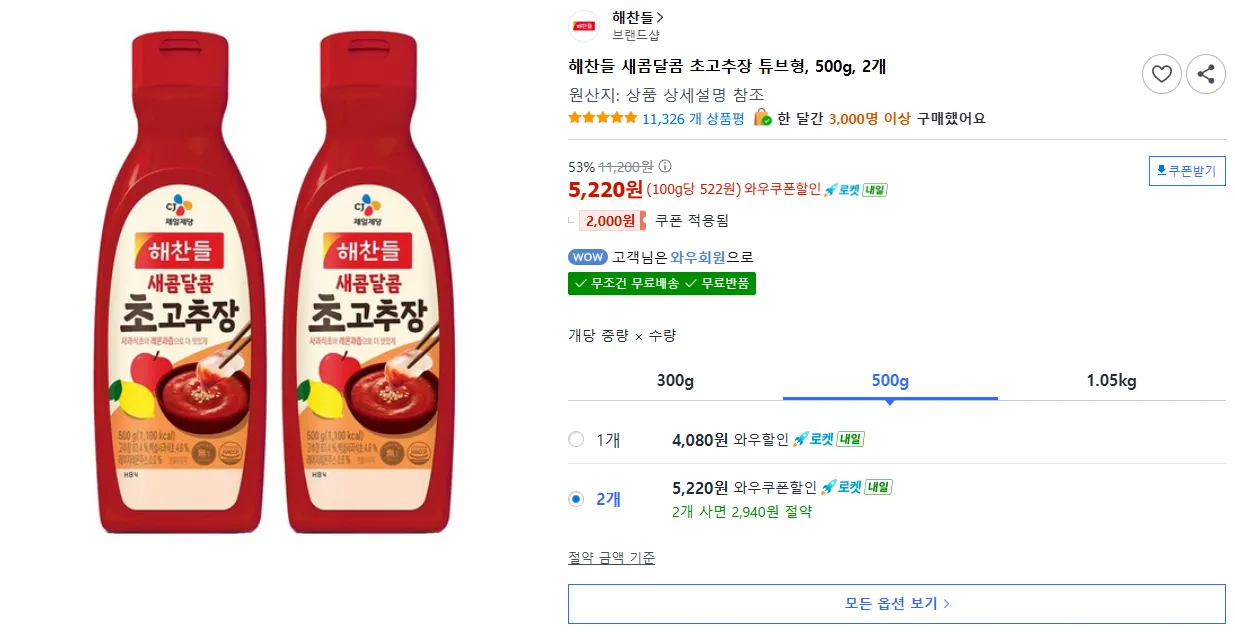This screenshot has width=1235, height=632.
Task: Click the five-star rating icons
Action: [x=602, y=118]
